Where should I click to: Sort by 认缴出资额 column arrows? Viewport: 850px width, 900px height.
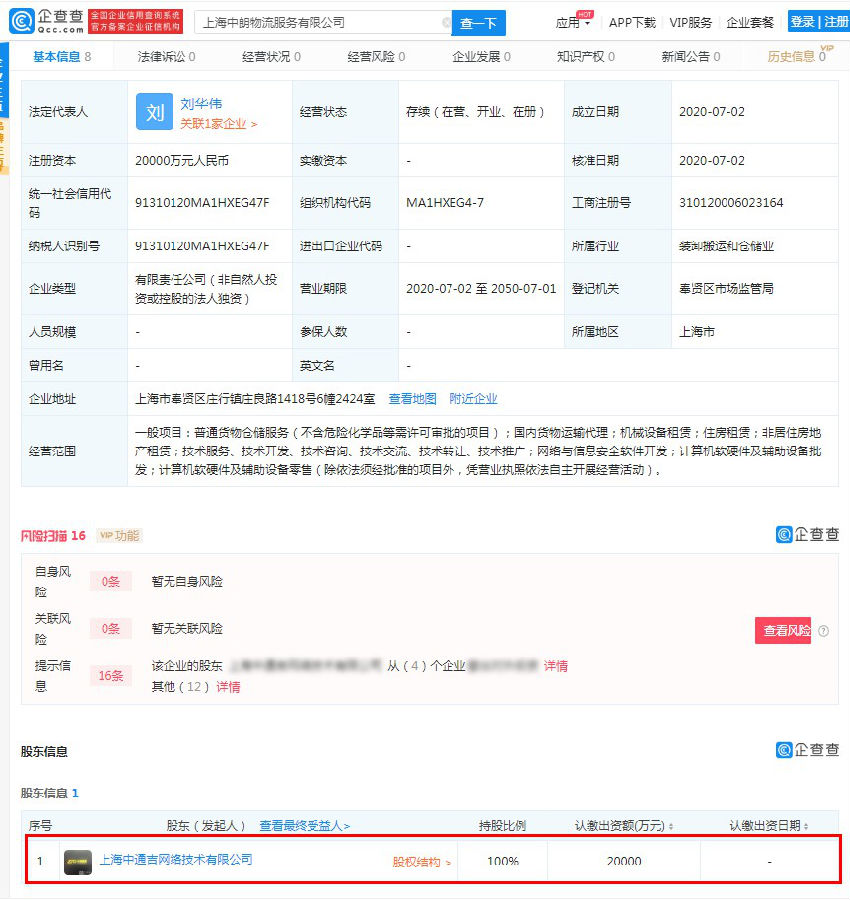pos(671,826)
